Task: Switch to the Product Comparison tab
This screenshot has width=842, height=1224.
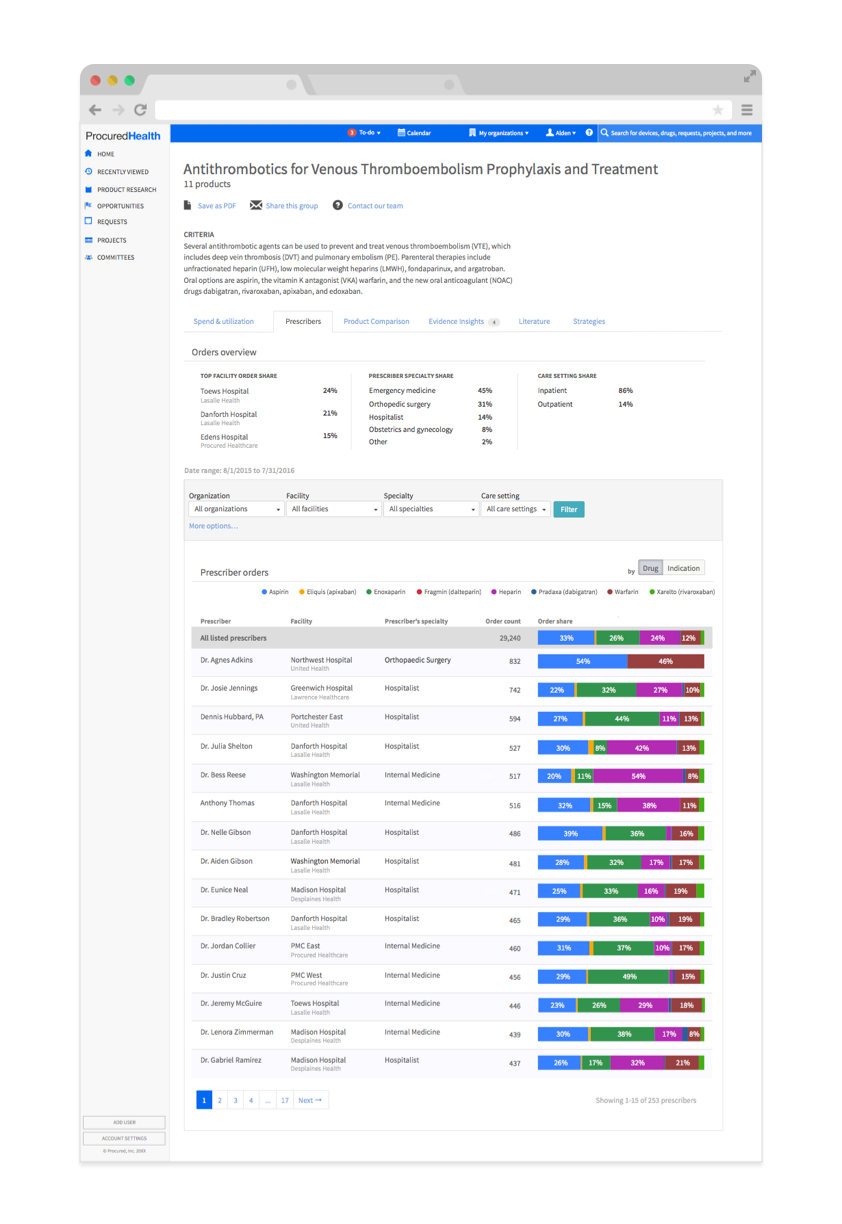Action: (x=376, y=322)
